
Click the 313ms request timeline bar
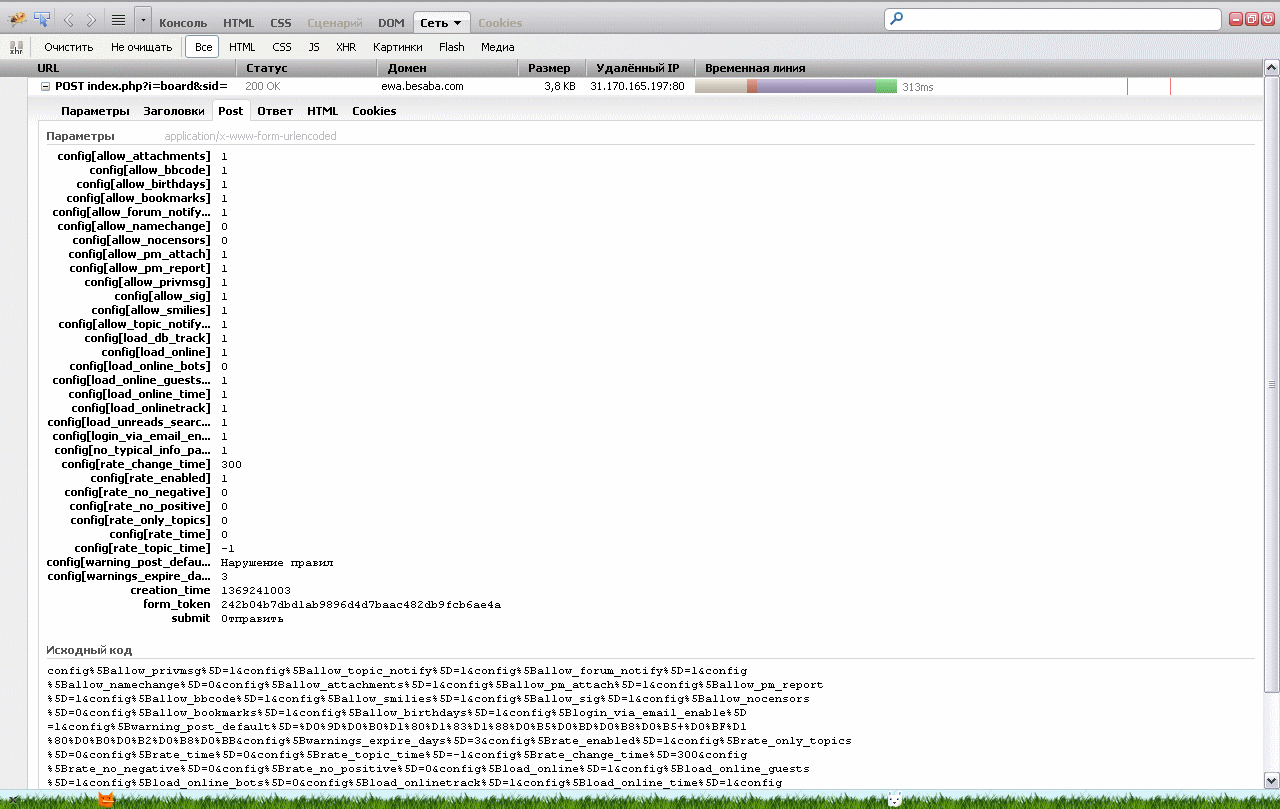795,87
